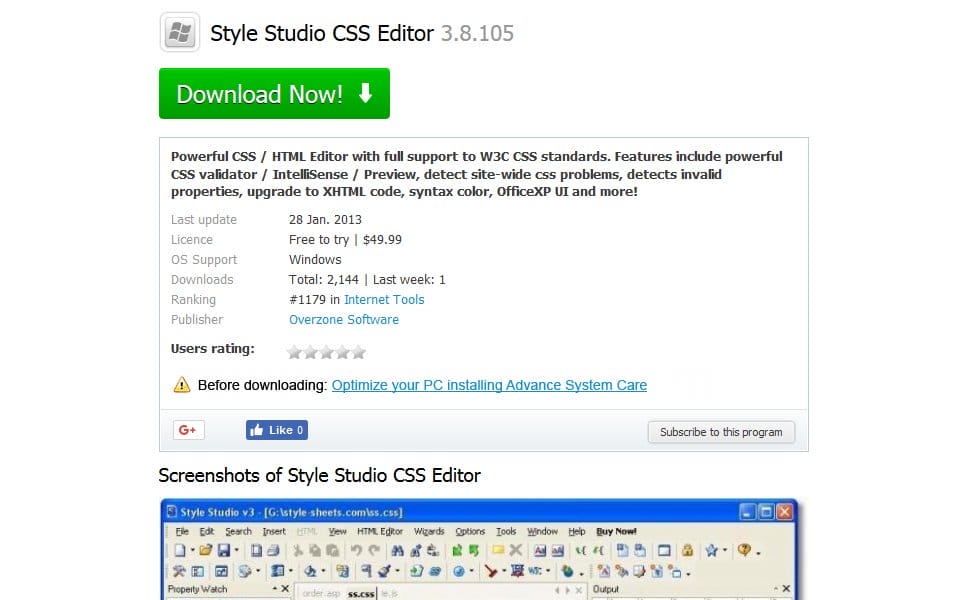Image resolution: width=954 pixels, height=600 pixels.
Task: Open the Internet Tools ranking link
Action: pyautogui.click(x=384, y=299)
